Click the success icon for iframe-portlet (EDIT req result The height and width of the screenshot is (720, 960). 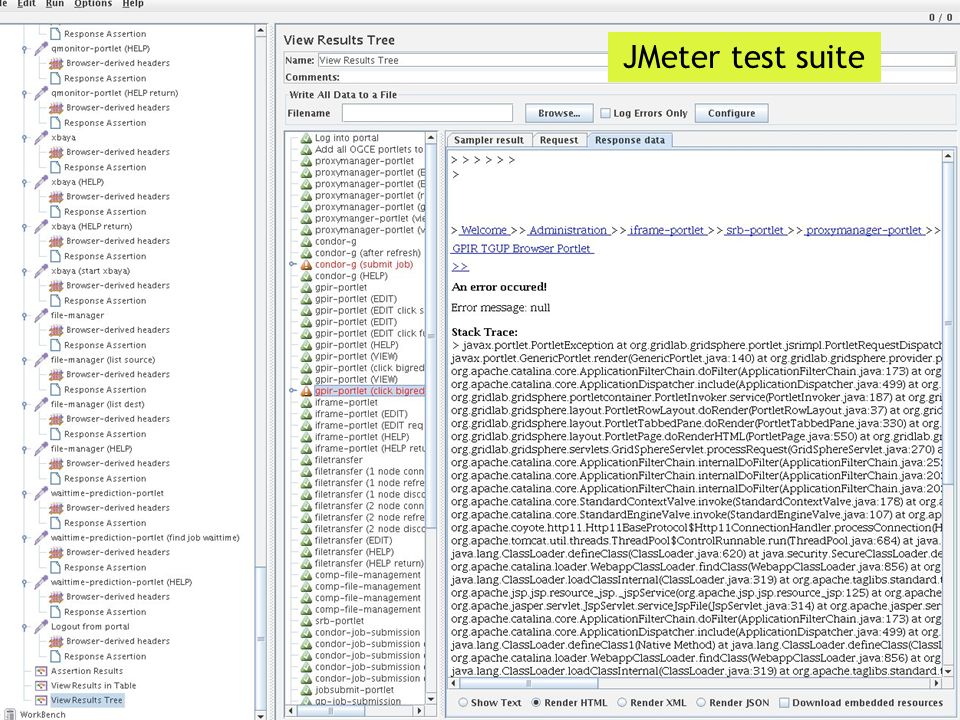click(306, 426)
